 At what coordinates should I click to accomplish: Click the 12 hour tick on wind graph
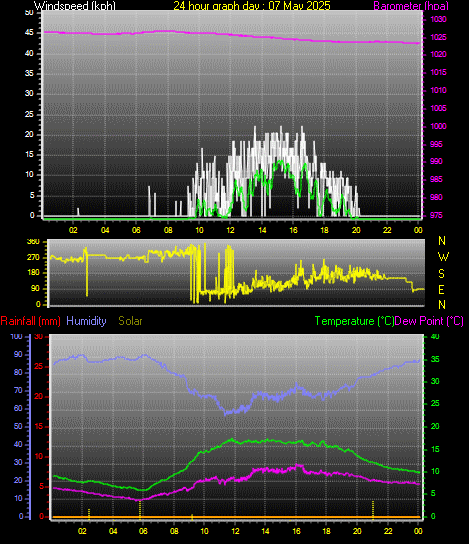click(x=230, y=230)
